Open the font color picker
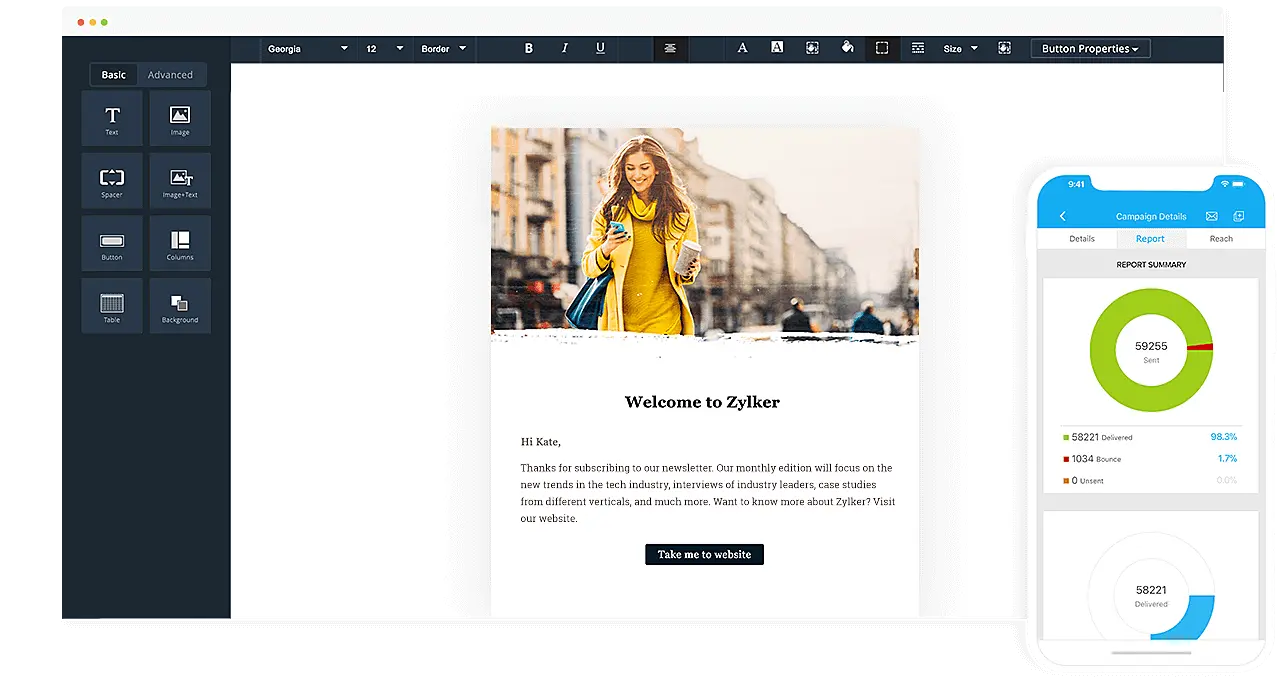The height and width of the screenshot is (680, 1280). (x=742, y=47)
